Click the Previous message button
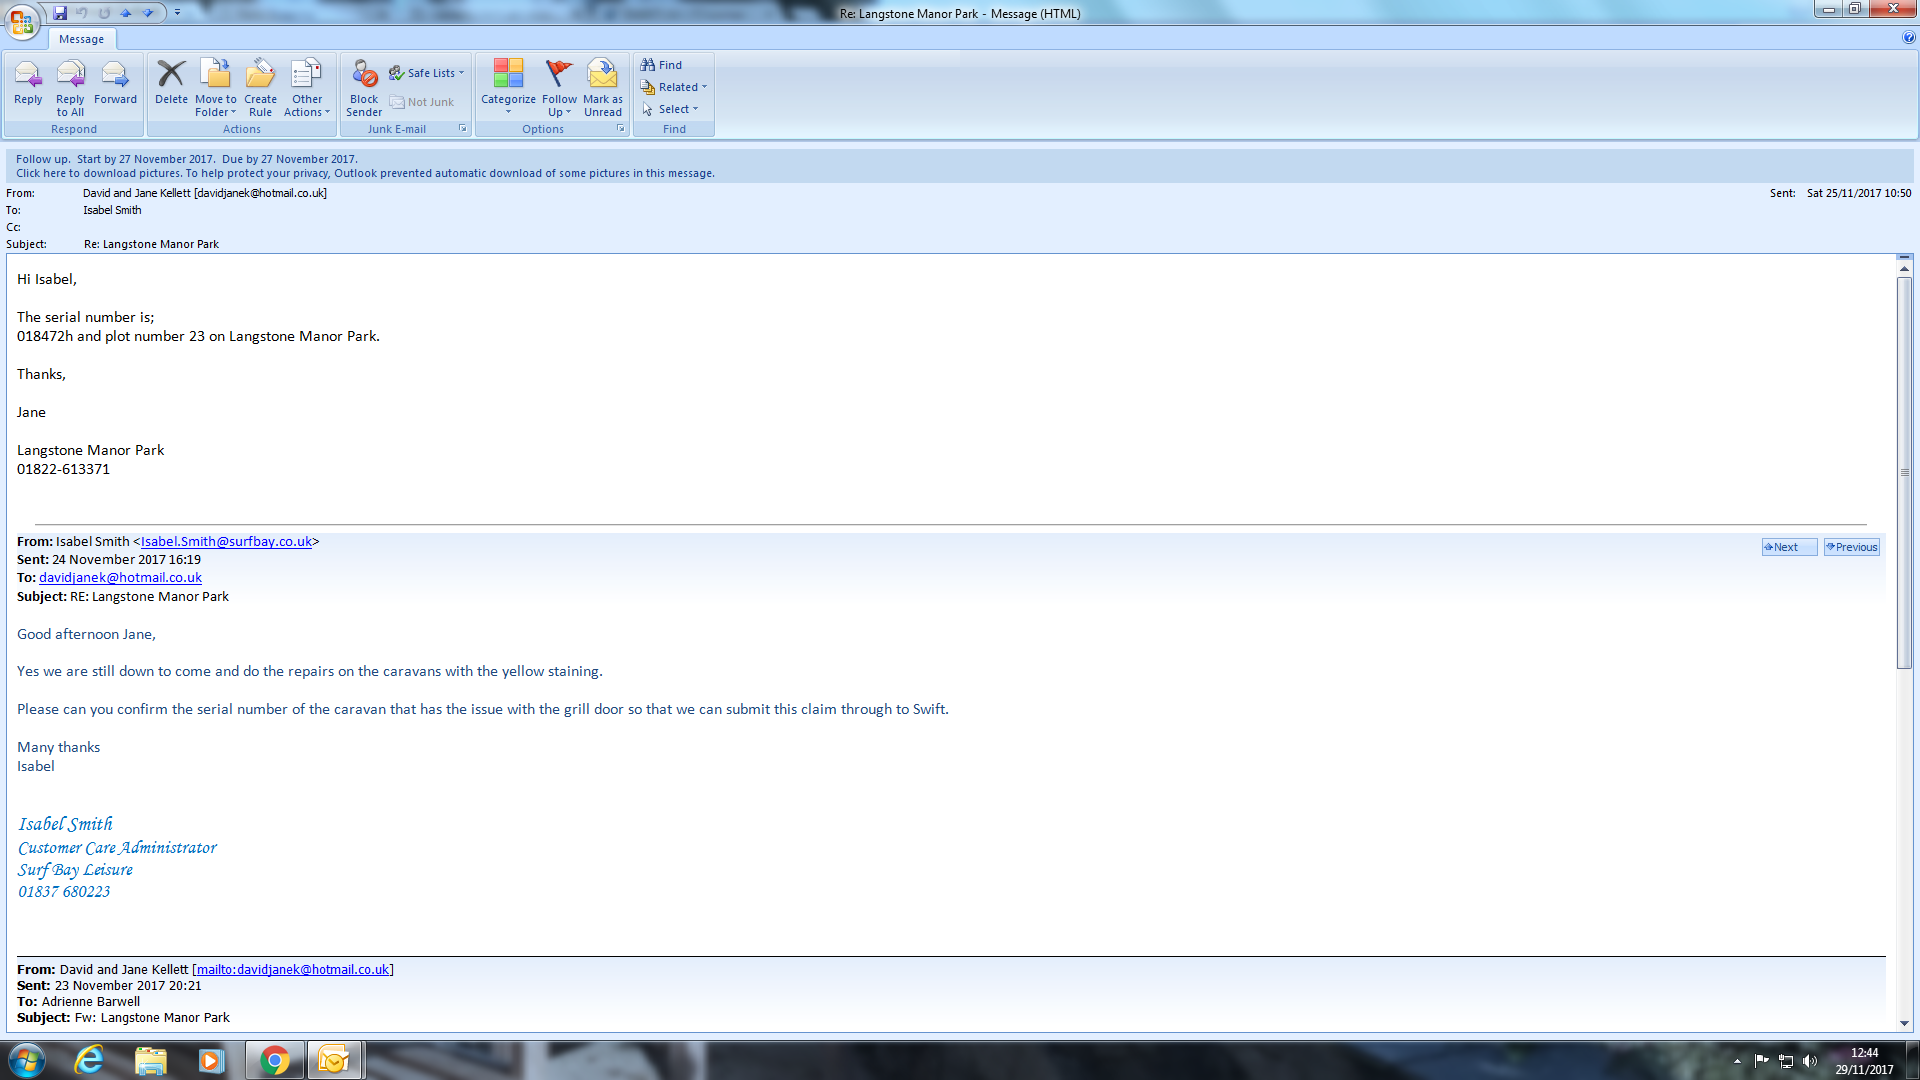 1851,547
